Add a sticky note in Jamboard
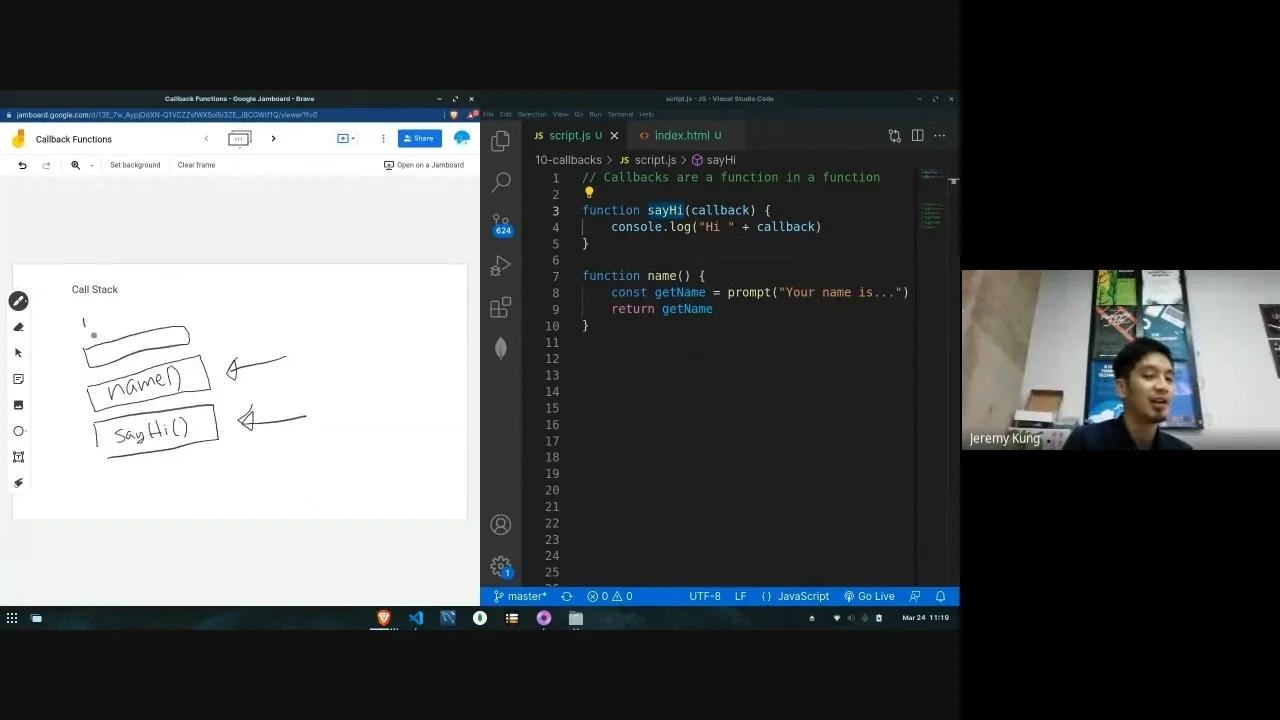The height and width of the screenshot is (720, 1280). pyautogui.click(x=18, y=378)
